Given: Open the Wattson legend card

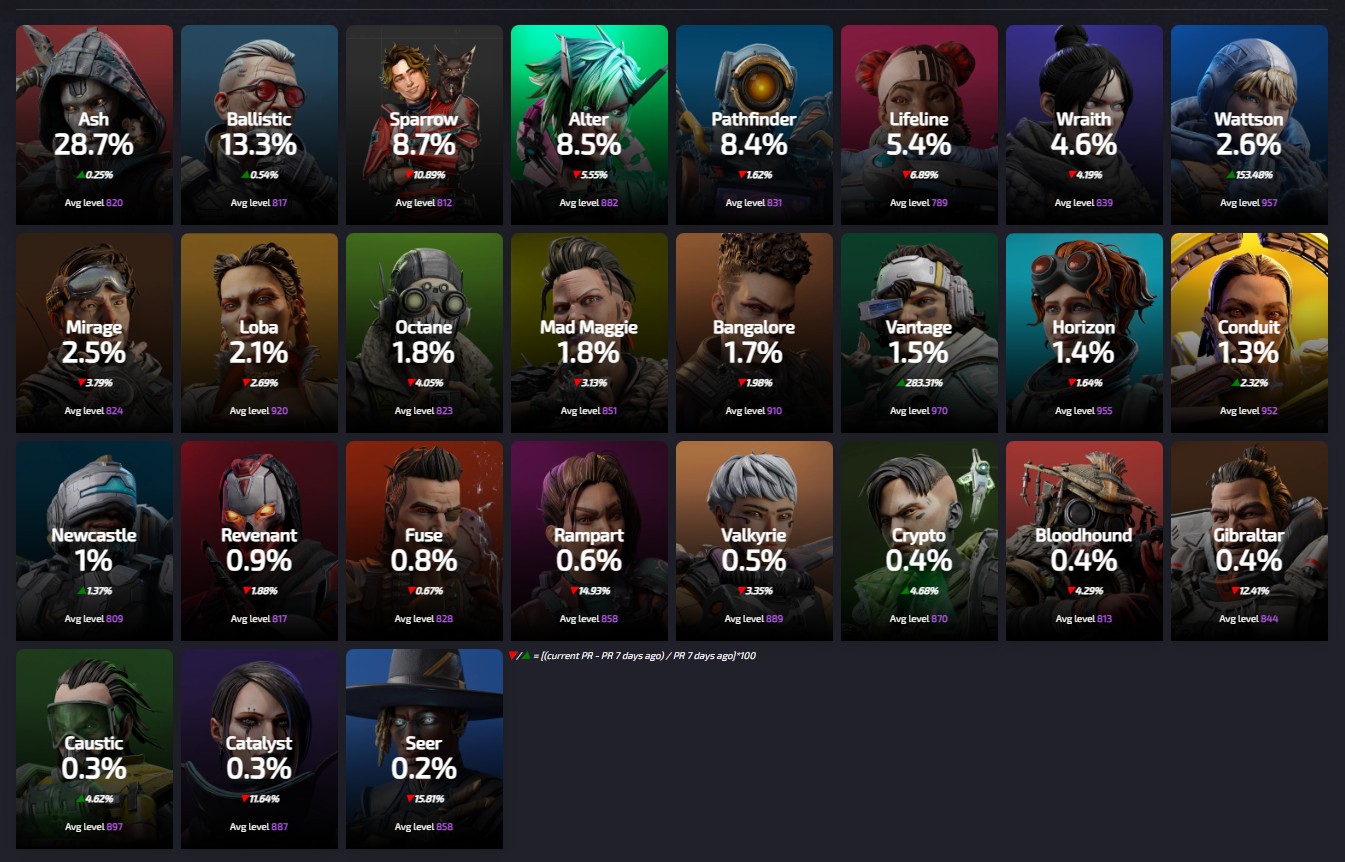Looking at the screenshot, I should coord(1249,125).
